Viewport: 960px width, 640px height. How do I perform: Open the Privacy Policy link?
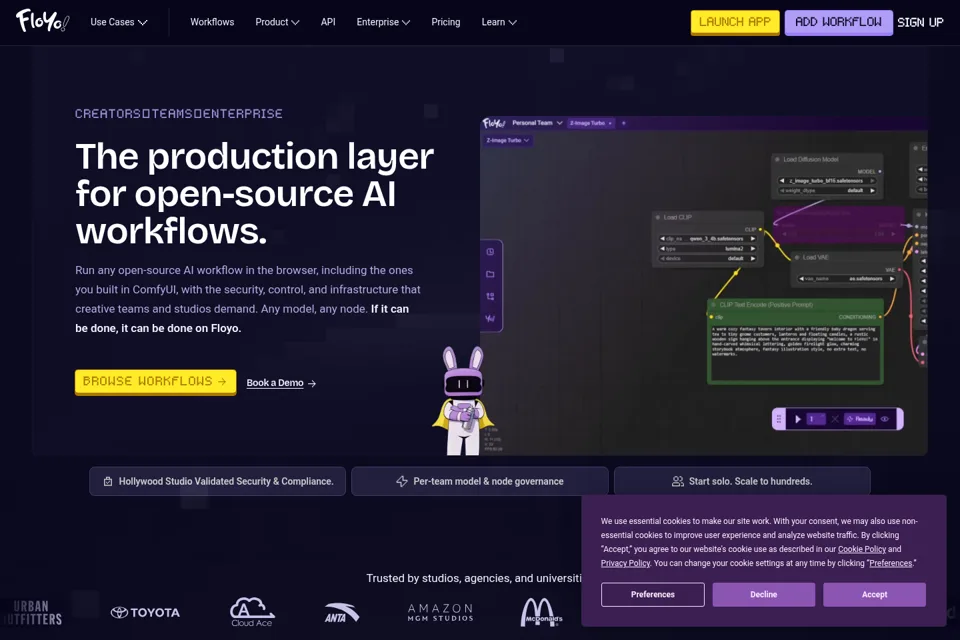(625, 563)
